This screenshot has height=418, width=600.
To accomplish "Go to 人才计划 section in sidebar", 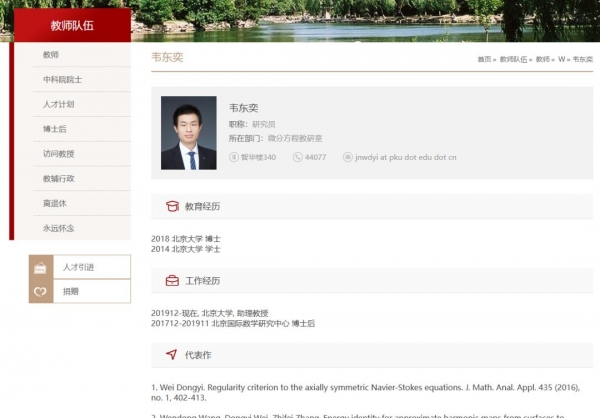I will point(58,104).
